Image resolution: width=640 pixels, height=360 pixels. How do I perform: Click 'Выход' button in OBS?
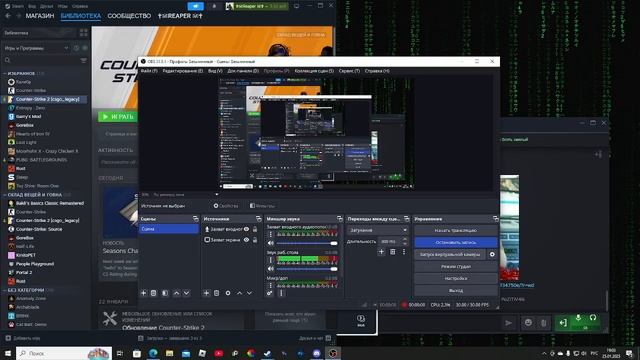pos(456,291)
